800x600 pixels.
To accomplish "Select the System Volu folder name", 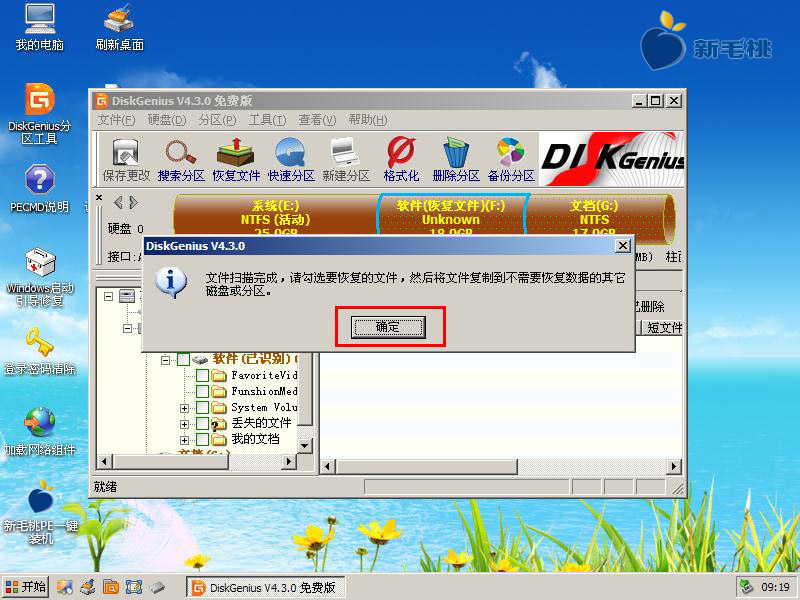I will click(264, 407).
